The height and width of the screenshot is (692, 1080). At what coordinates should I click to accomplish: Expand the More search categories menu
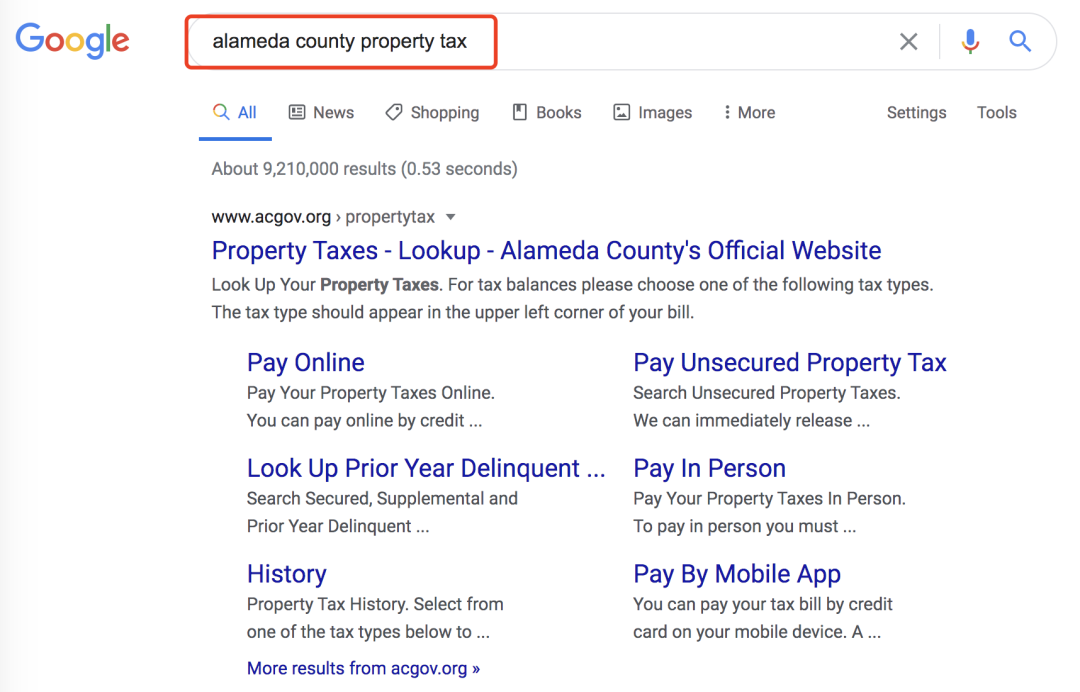(x=749, y=112)
